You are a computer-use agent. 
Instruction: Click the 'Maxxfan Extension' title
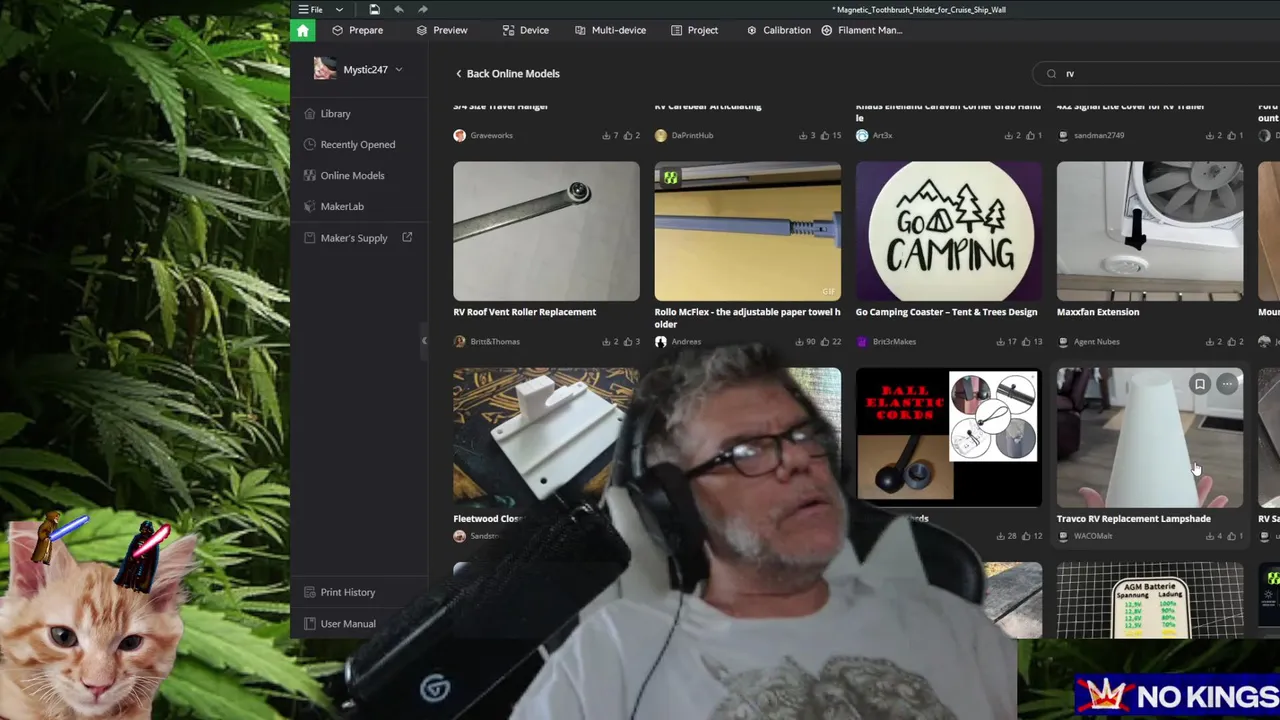(1098, 312)
